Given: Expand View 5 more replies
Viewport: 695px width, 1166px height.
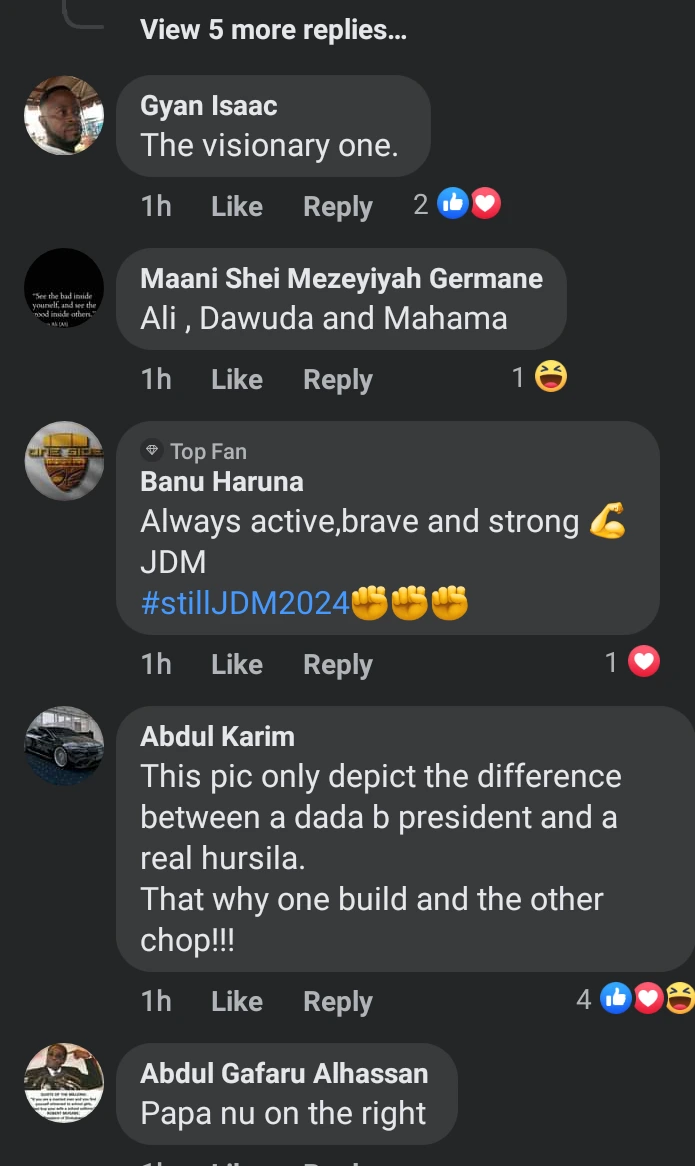Looking at the screenshot, I should [273, 30].
